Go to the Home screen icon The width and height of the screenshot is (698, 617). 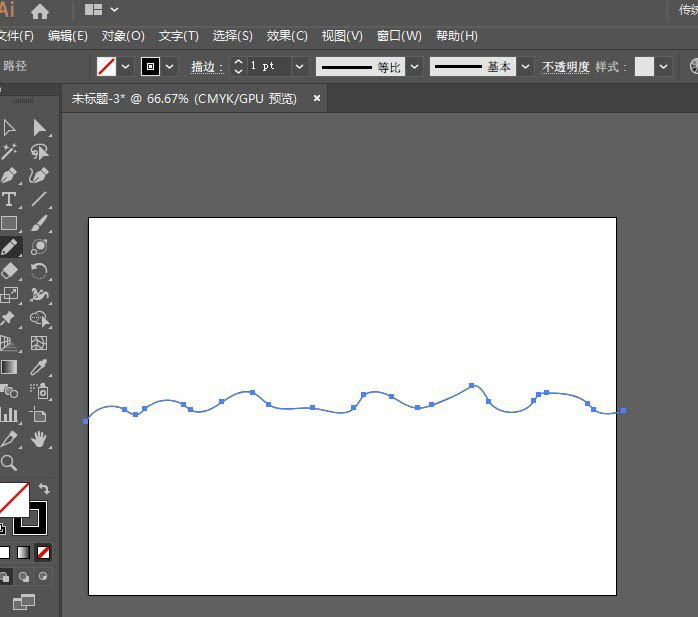40,11
